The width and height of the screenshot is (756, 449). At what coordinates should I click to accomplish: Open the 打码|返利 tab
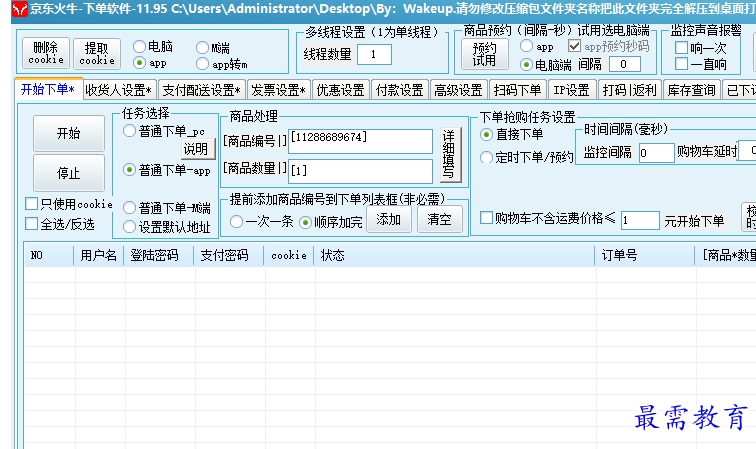[629, 90]
